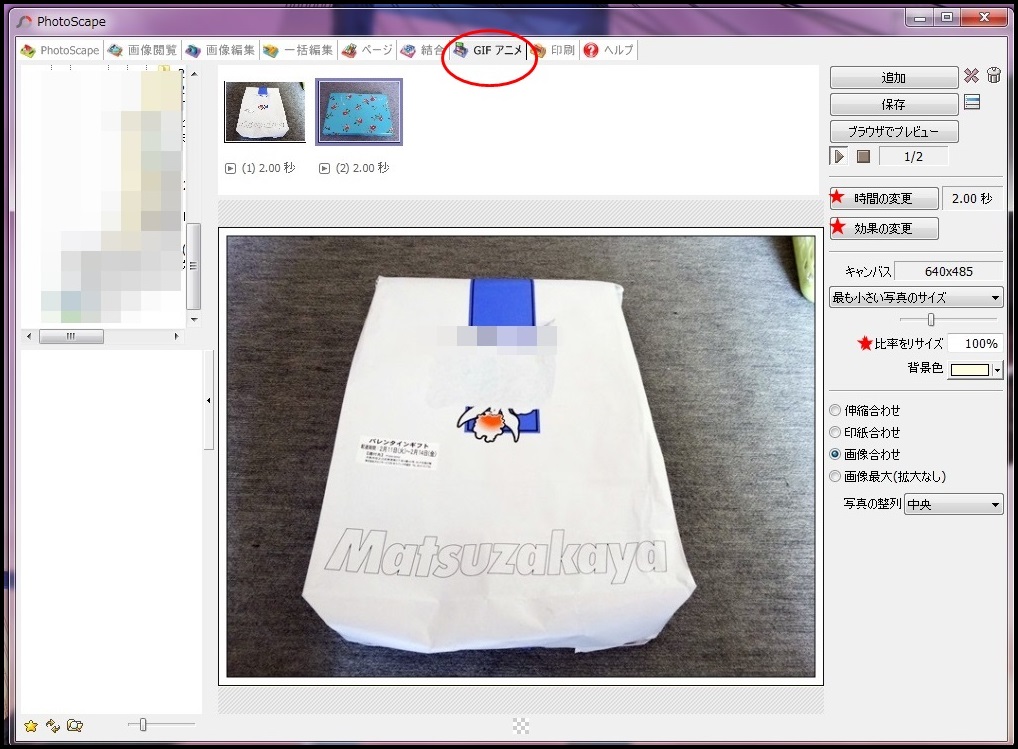The height and width of the screenshot is (749, 1018).
Task: Open the 写真の整列 中央 dropdown
Action: pos(954,504)
